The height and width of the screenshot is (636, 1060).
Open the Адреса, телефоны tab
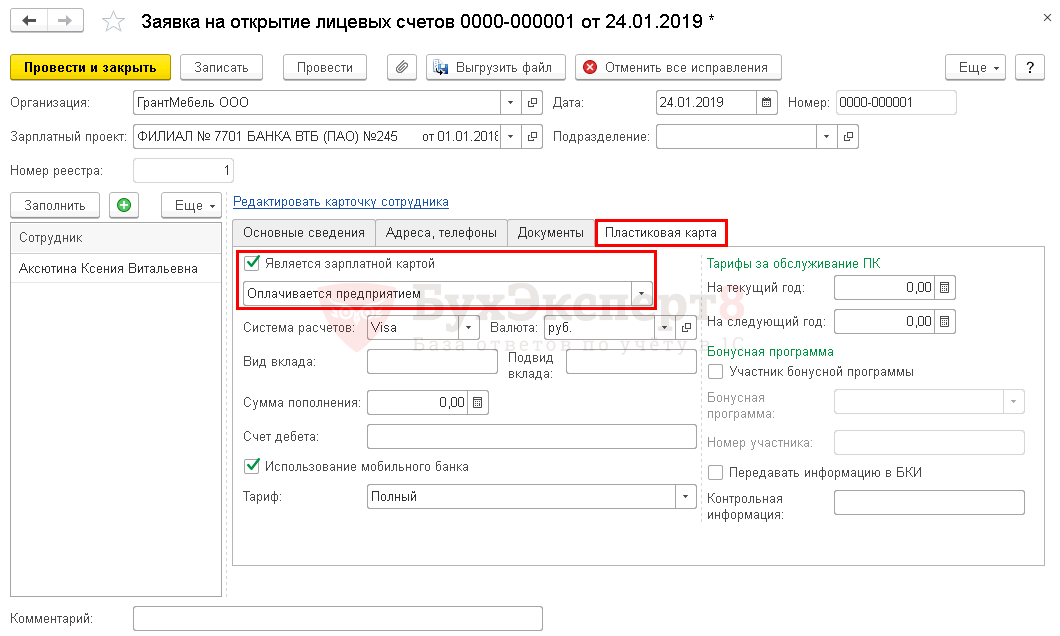point(441,233)
